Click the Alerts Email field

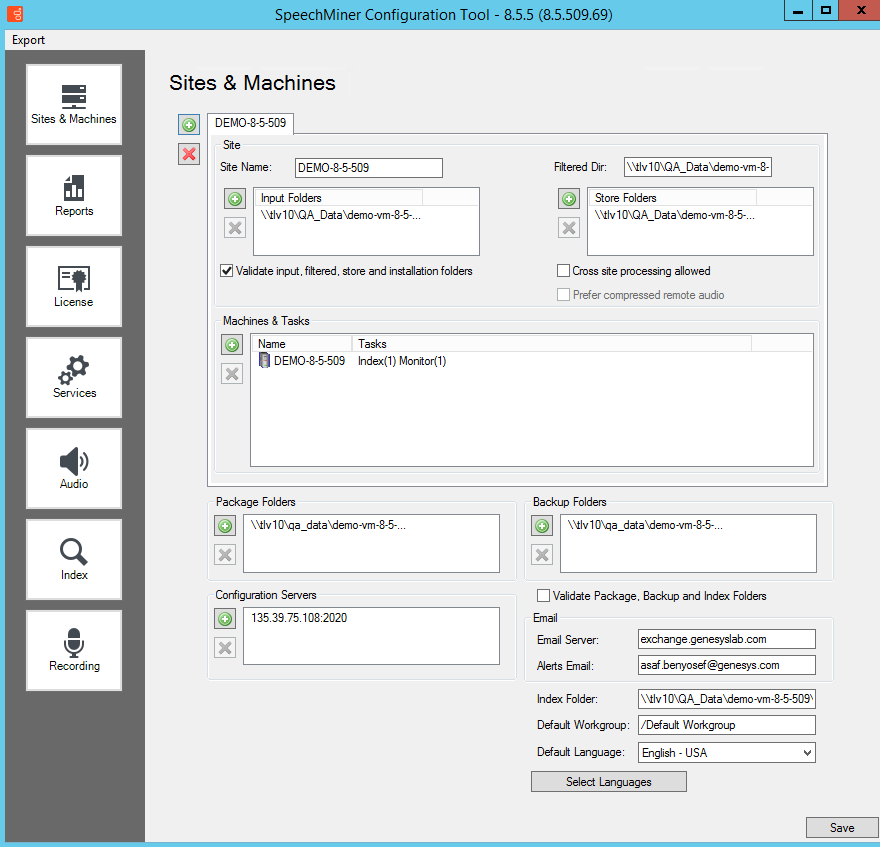pos(727,665)
